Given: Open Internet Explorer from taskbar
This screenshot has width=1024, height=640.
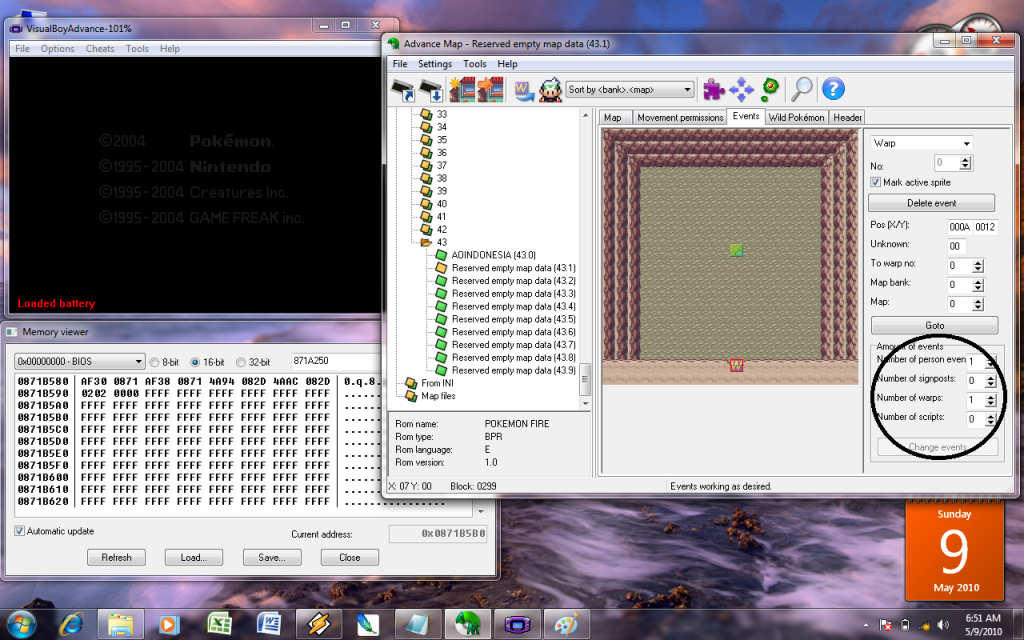Looking at the screenshot, I should click(71, 624).
